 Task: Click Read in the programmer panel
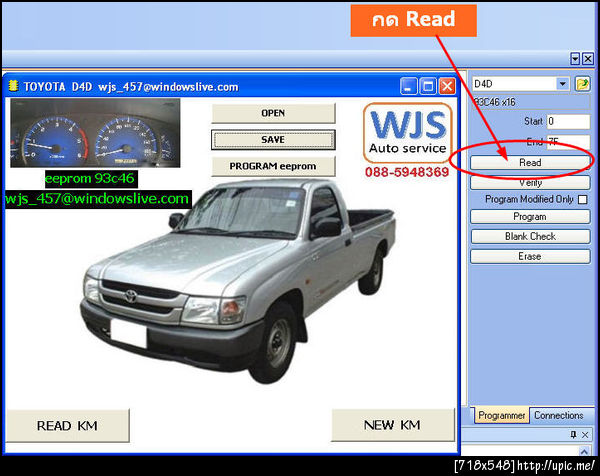pyautogui.click(x=530, y=163)
